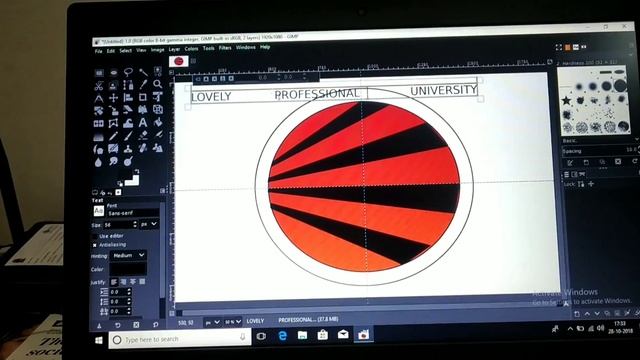Click the Save Tool Preset button

(x=99, y=326)
